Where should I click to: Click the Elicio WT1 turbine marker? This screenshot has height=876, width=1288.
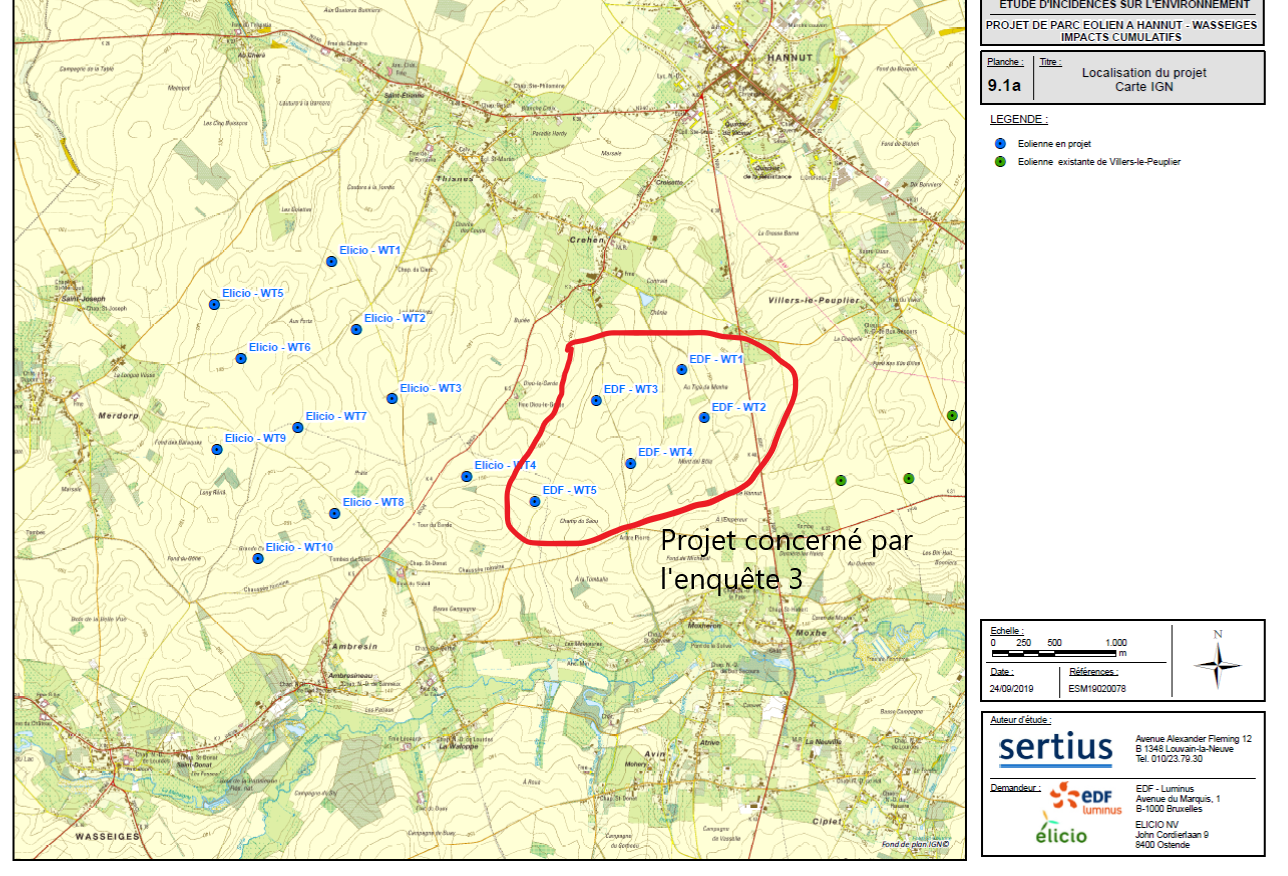click(332, 261)
